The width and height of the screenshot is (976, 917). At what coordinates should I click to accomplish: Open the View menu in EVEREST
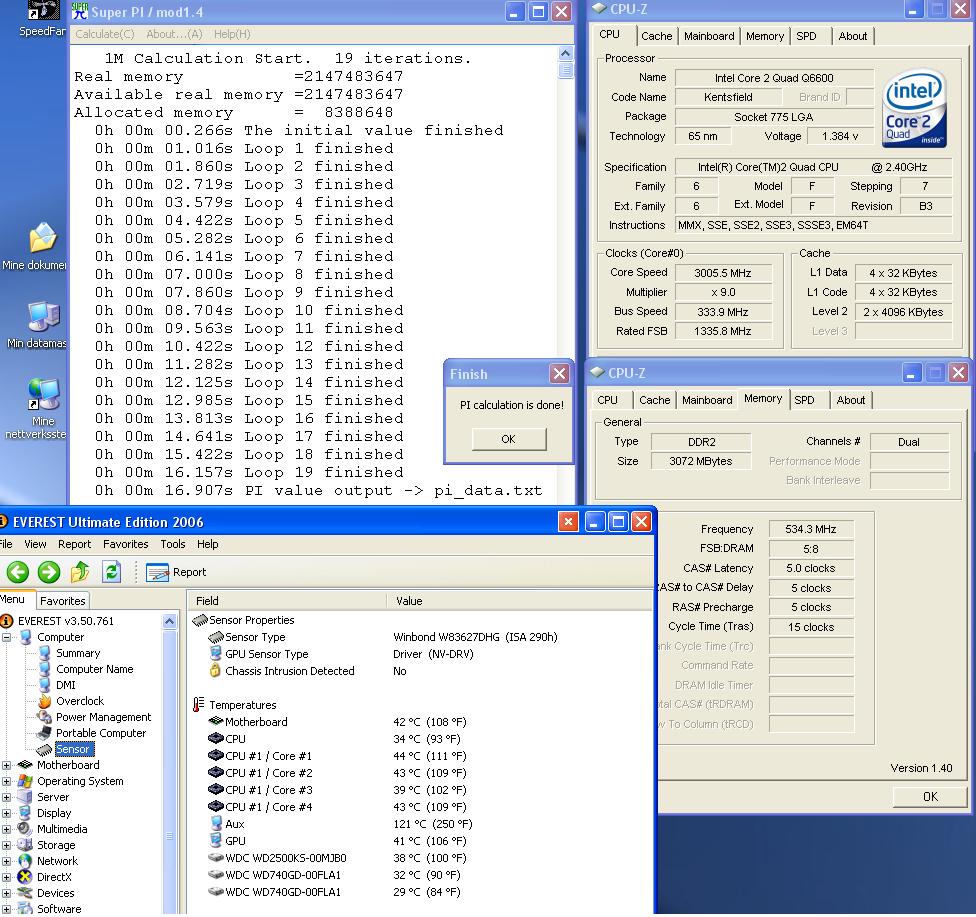[35, 544]
